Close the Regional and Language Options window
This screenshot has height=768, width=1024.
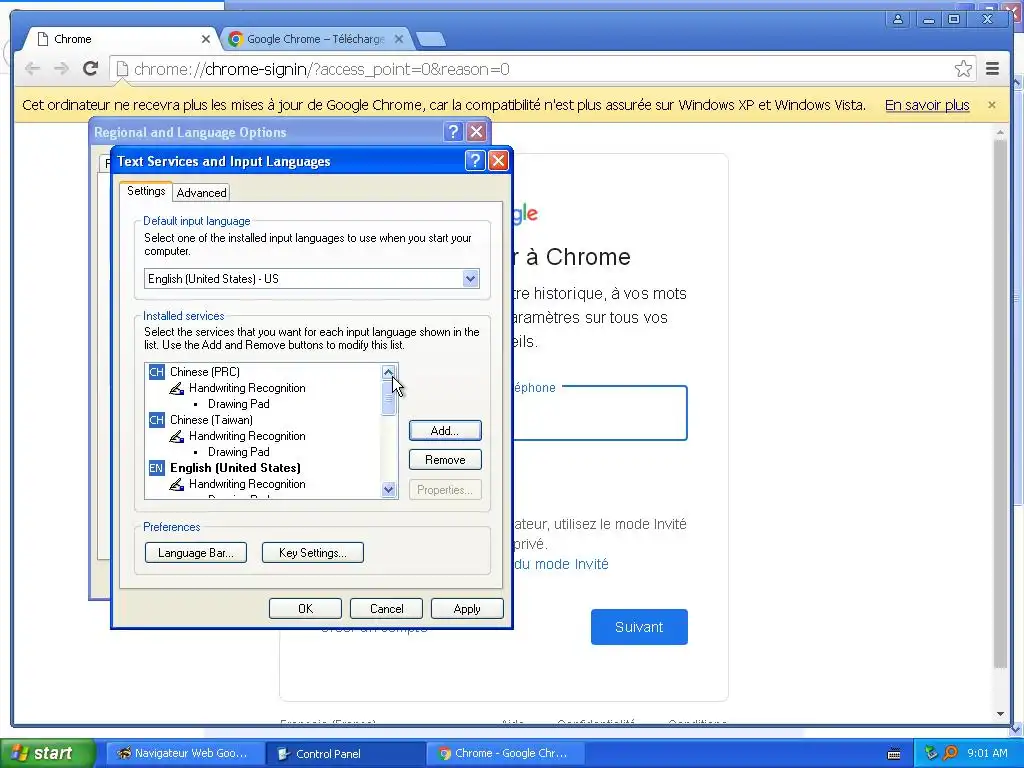477,132
